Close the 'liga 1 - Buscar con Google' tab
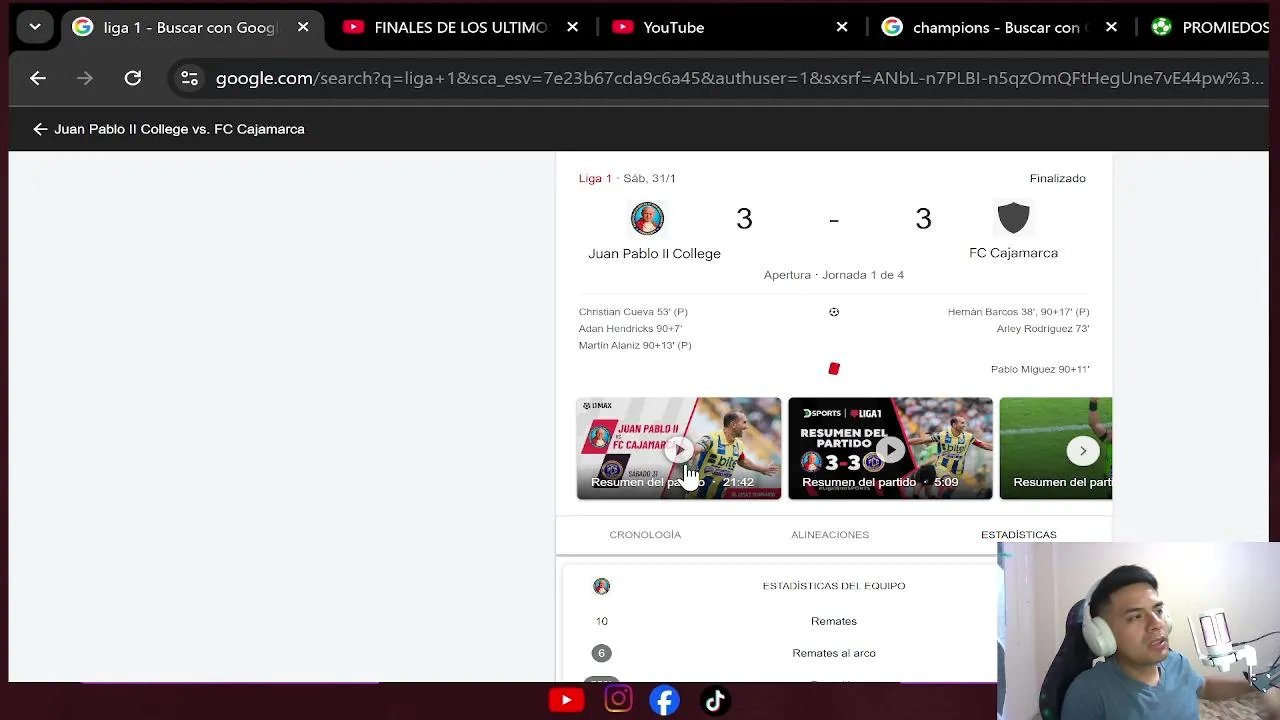This screenshot has height=720, width=1280. pos(303,27)
